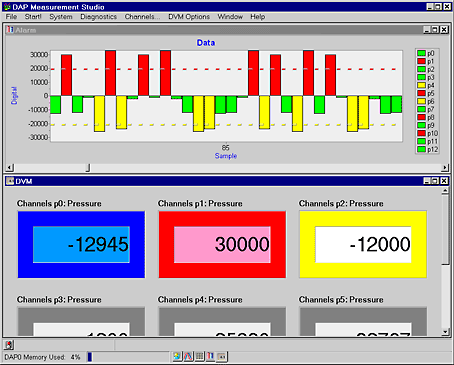The height and width of the screenshot is (365, 454).
Task: Toggle the p0 legend entry
Action: click(x=426, y=53)
